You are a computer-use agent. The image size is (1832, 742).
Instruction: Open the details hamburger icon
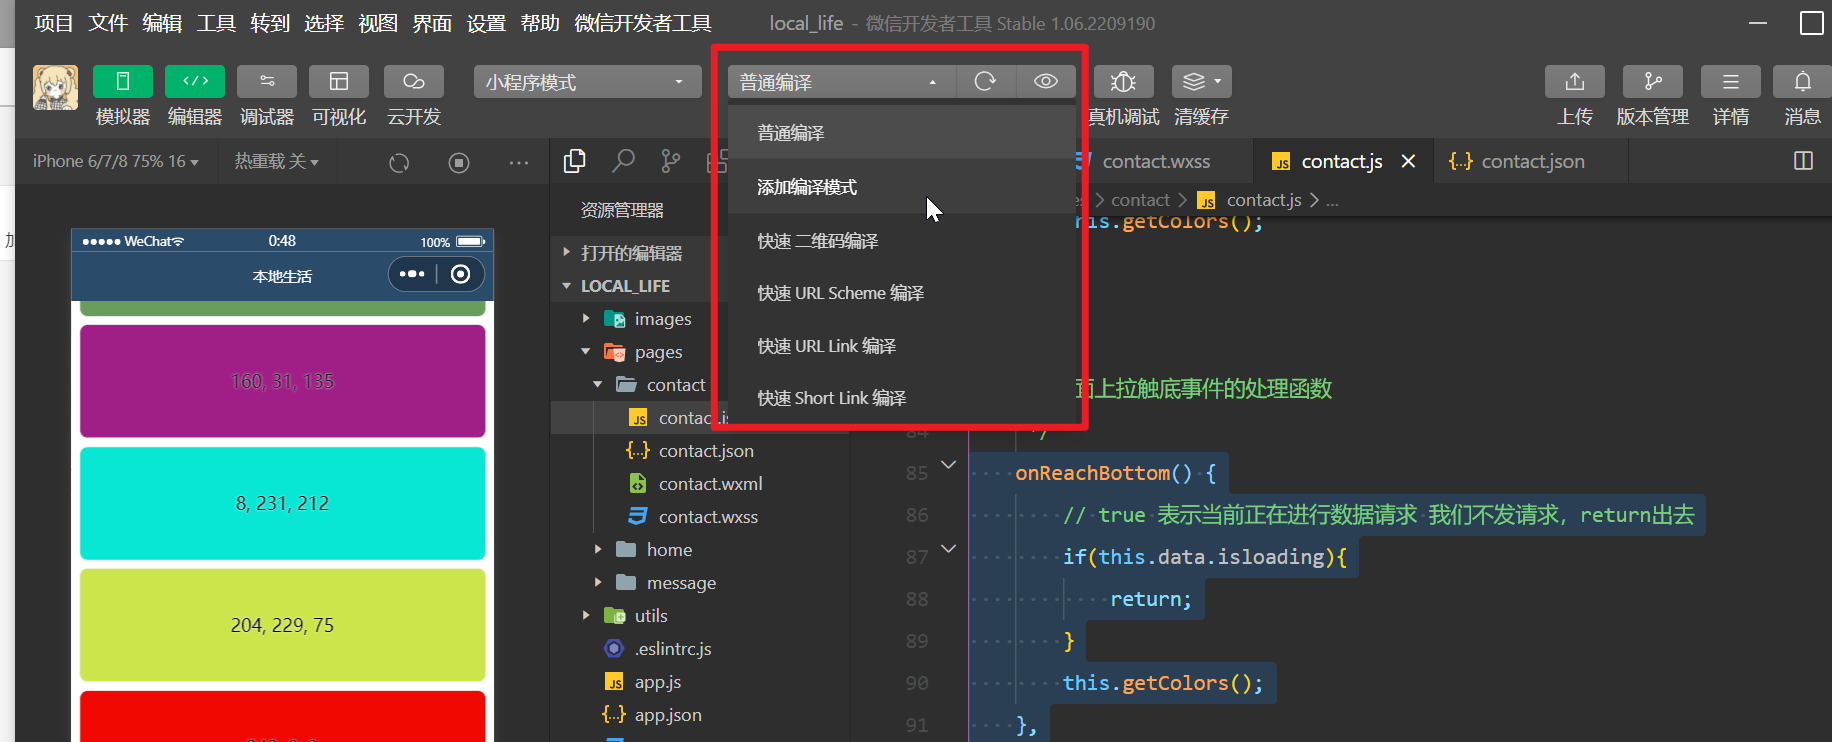1731,82
